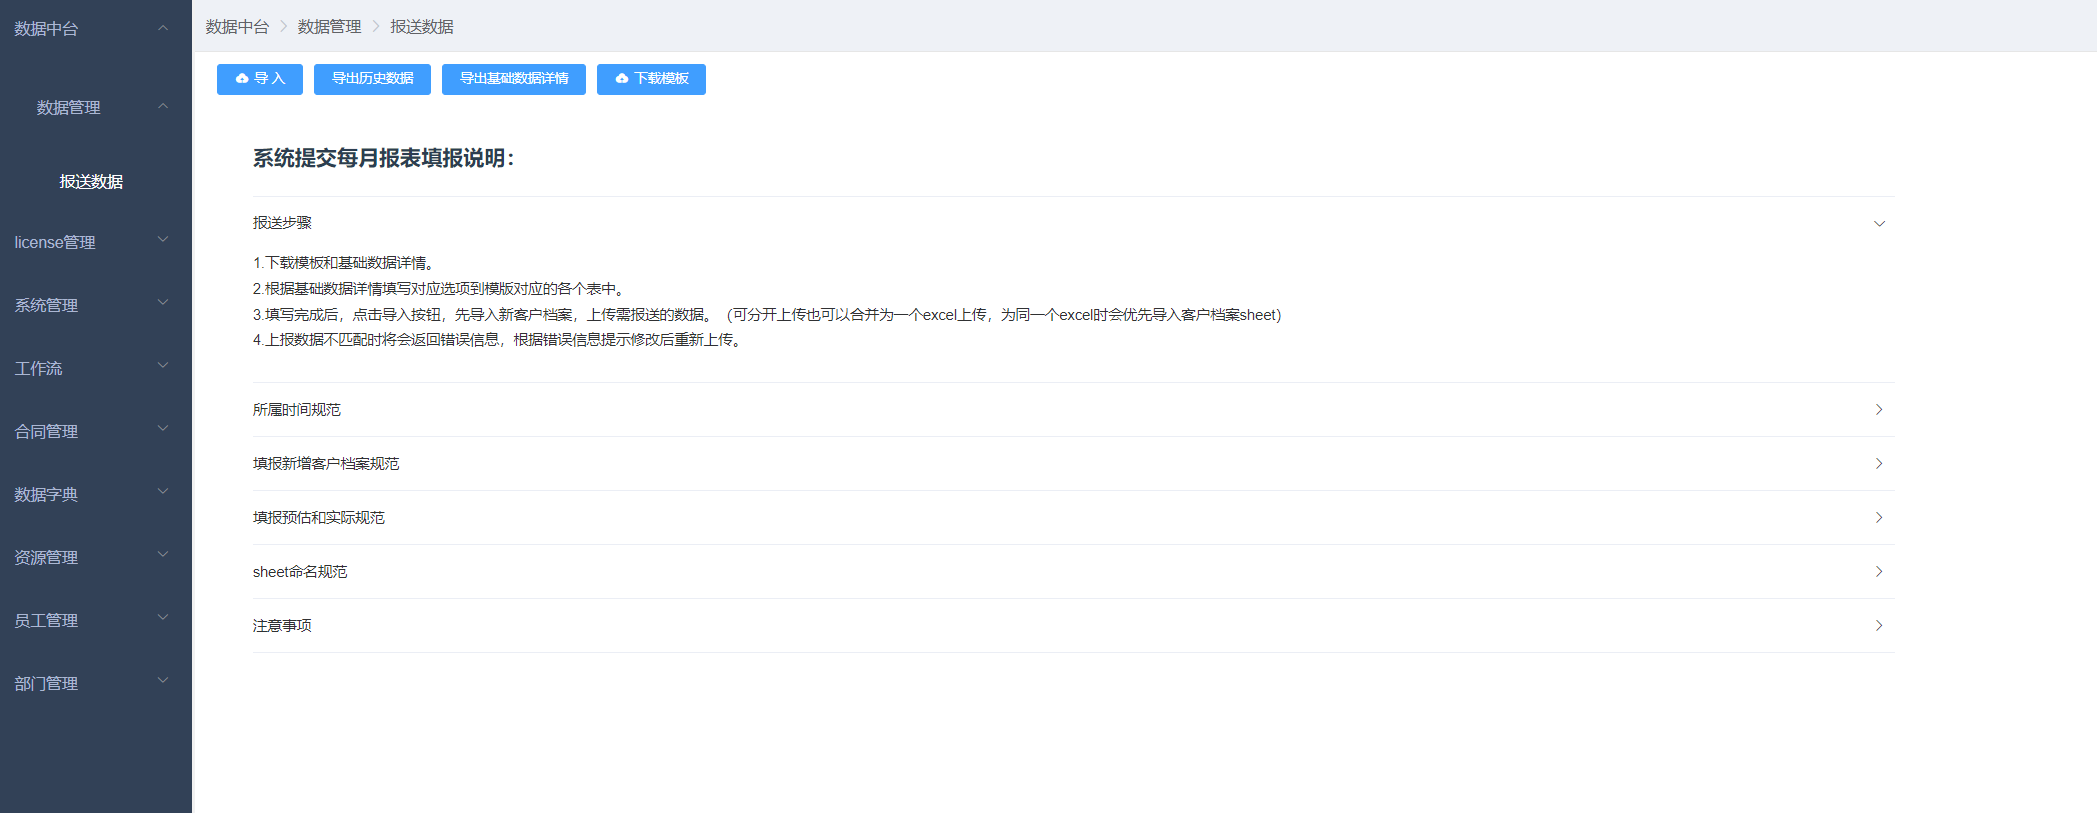This screenshot has height=813, width=2097.
Task: Click chevron arrow beside 资源管理
Action: [163, 554]
